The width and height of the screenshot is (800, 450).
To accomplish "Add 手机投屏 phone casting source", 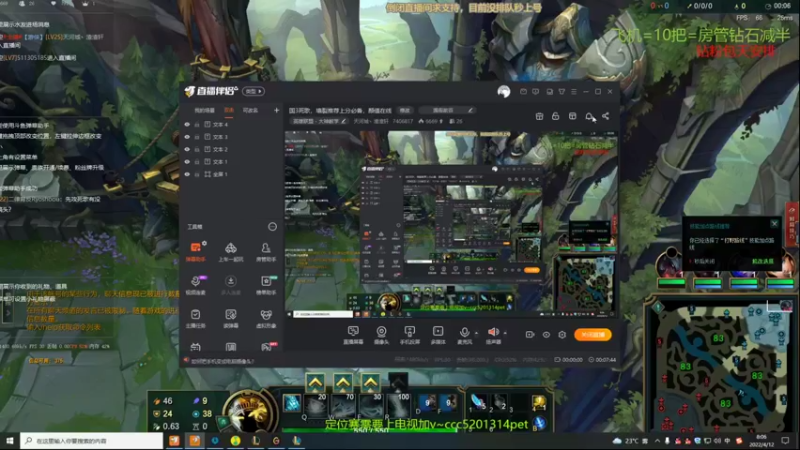I will (409, 335).
